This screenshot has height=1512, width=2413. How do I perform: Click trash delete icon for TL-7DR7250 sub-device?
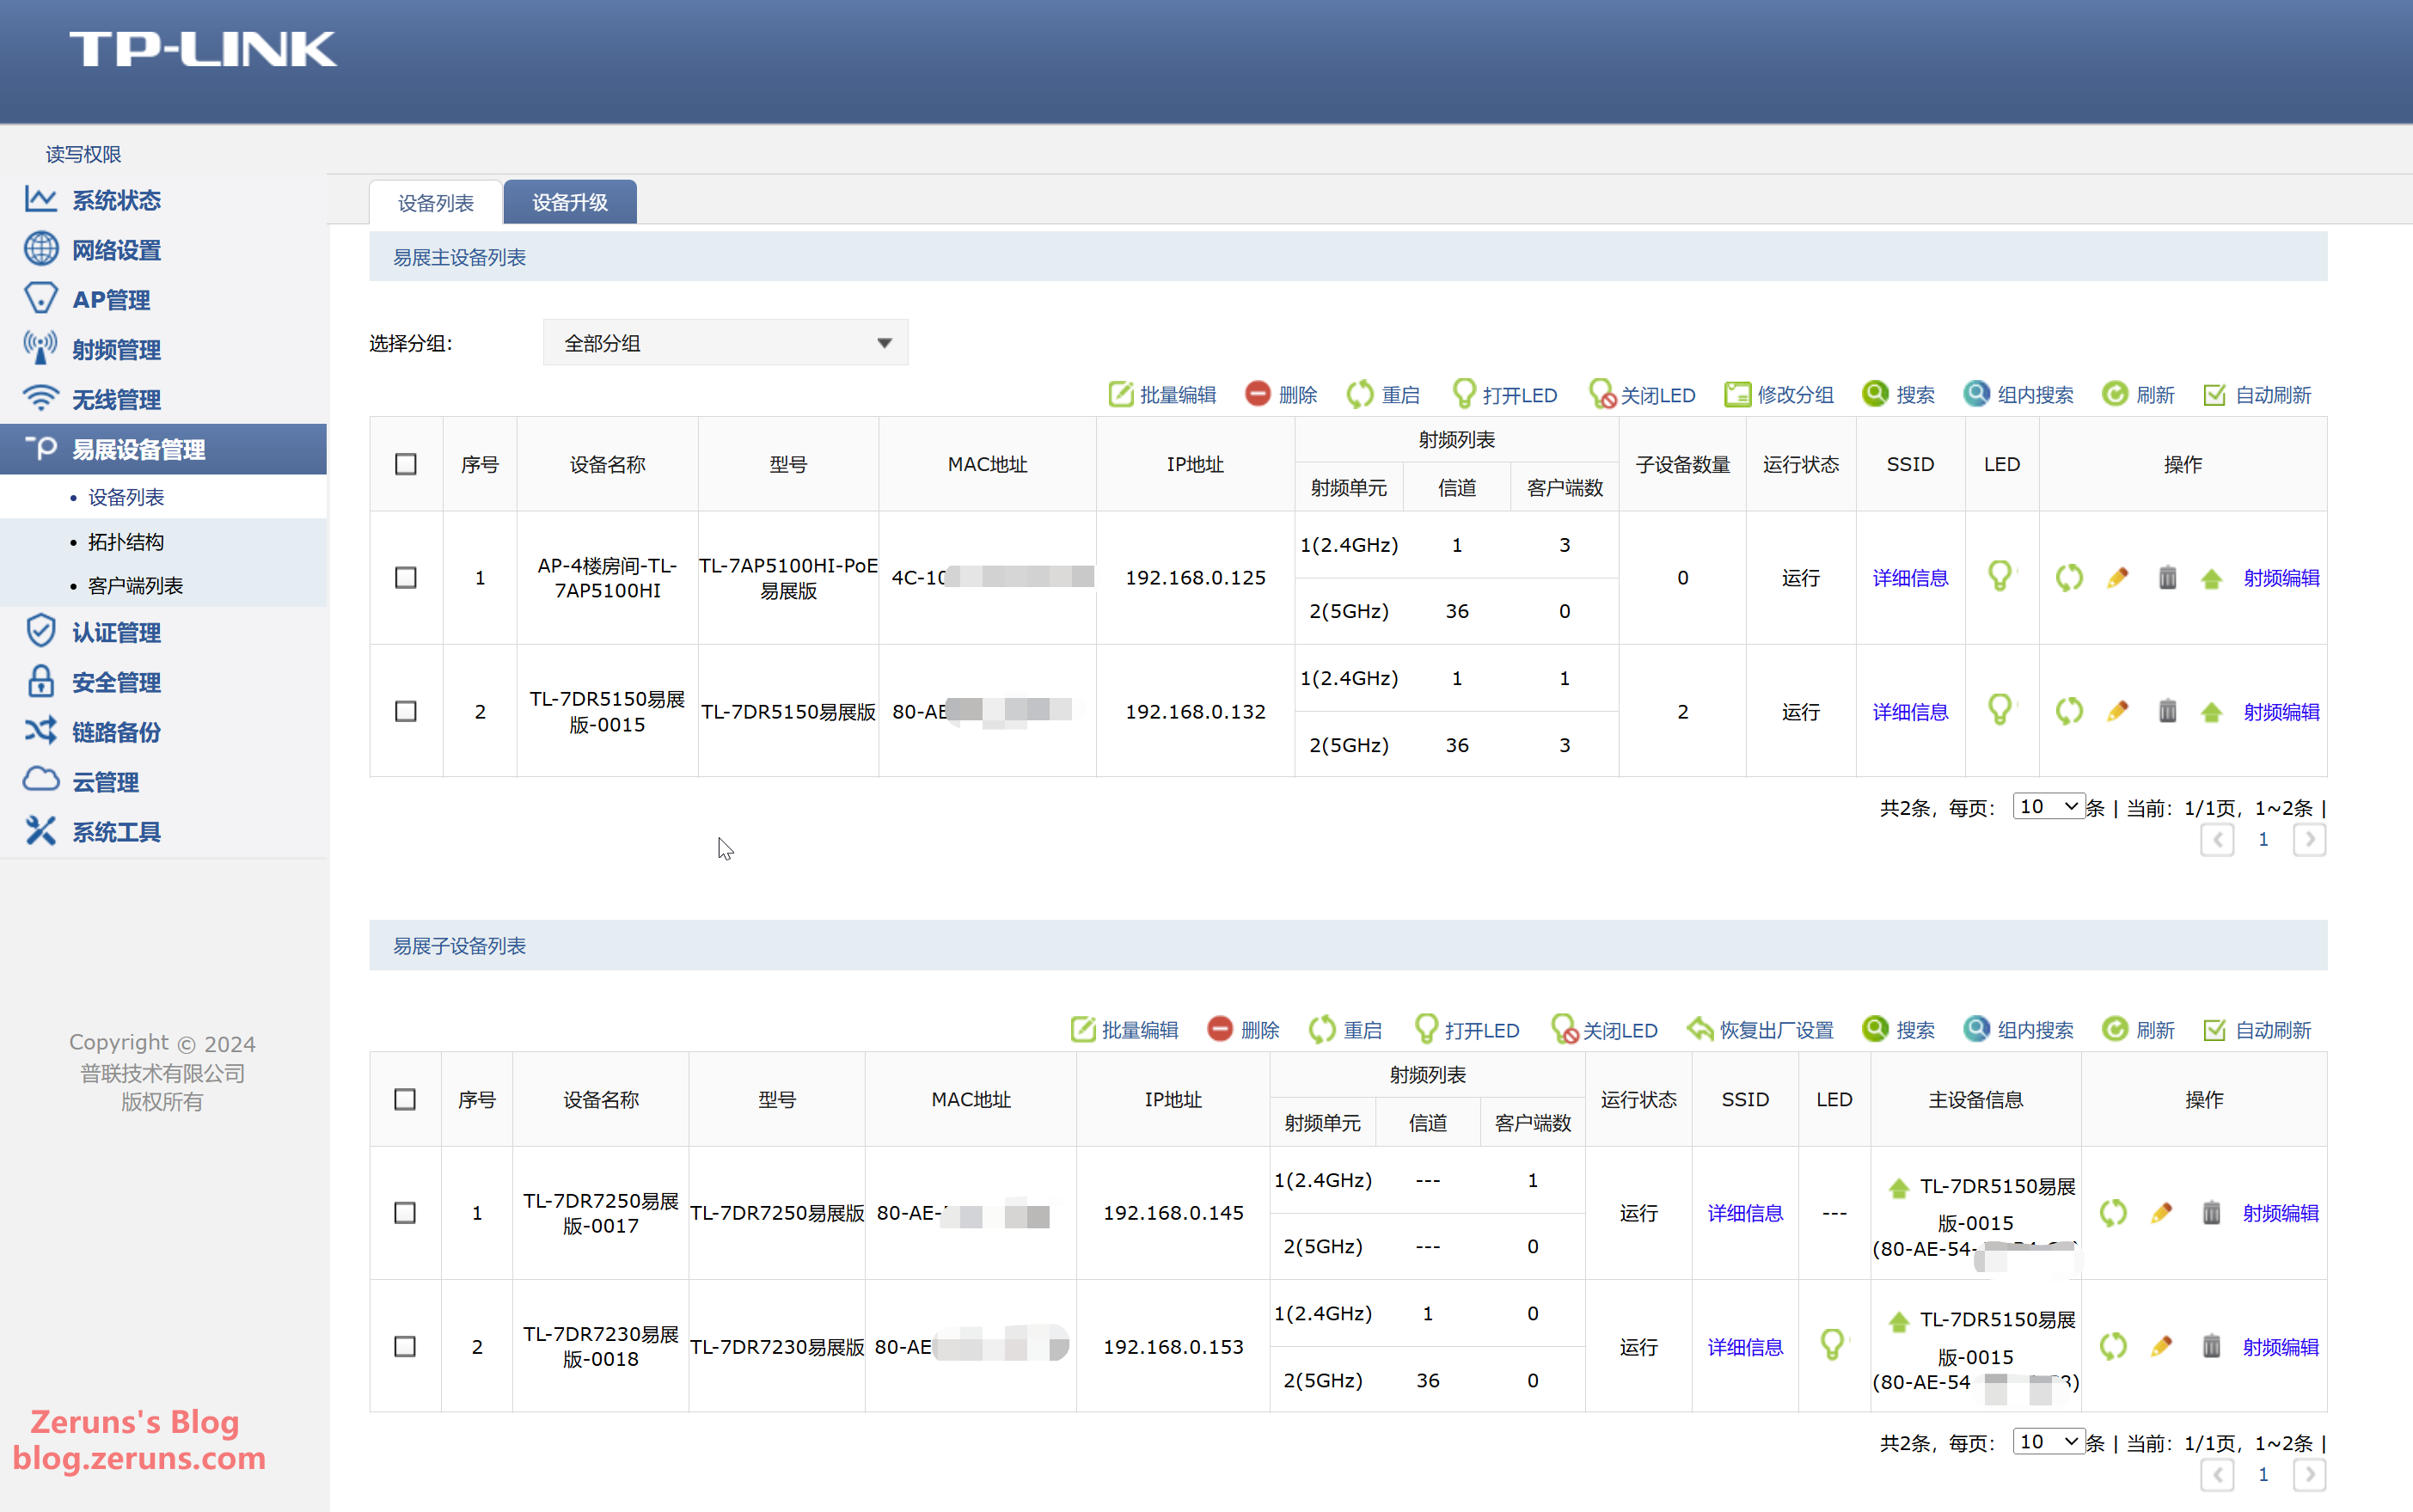(x=2211, y=1213)
